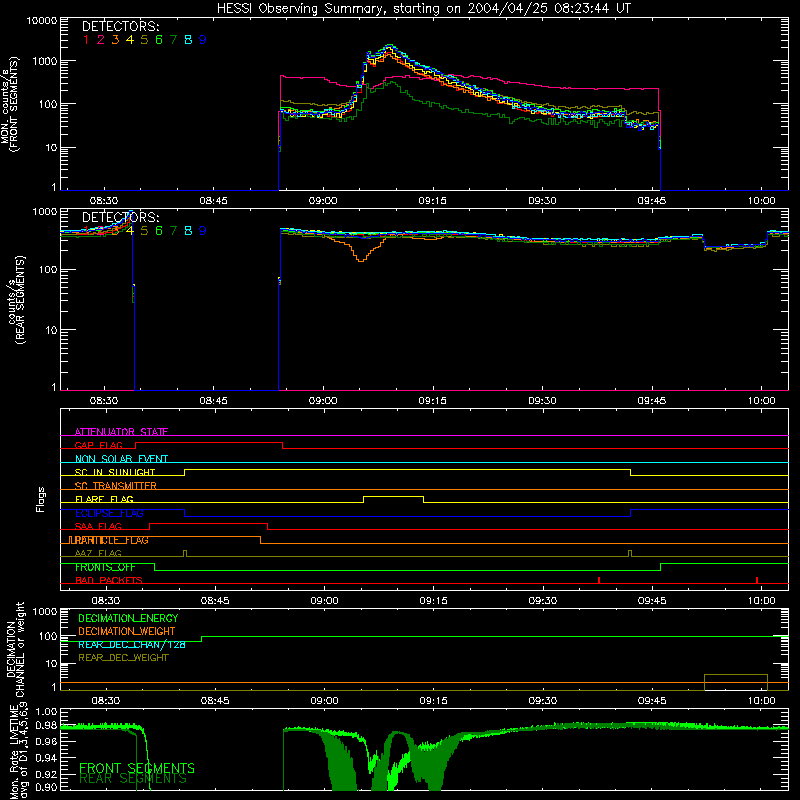This screenshot has width=800, height=800.
Task: Click 'DETECTORS:' heading in front-segments panel
Action: click(x=121, y=26)
